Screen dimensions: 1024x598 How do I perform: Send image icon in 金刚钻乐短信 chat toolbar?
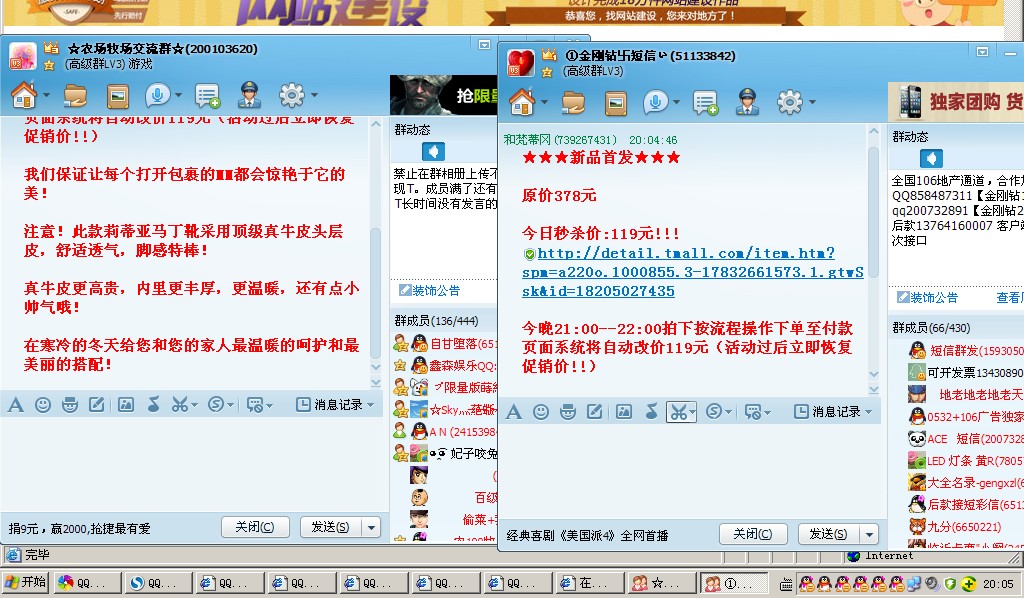coord(624,412)
